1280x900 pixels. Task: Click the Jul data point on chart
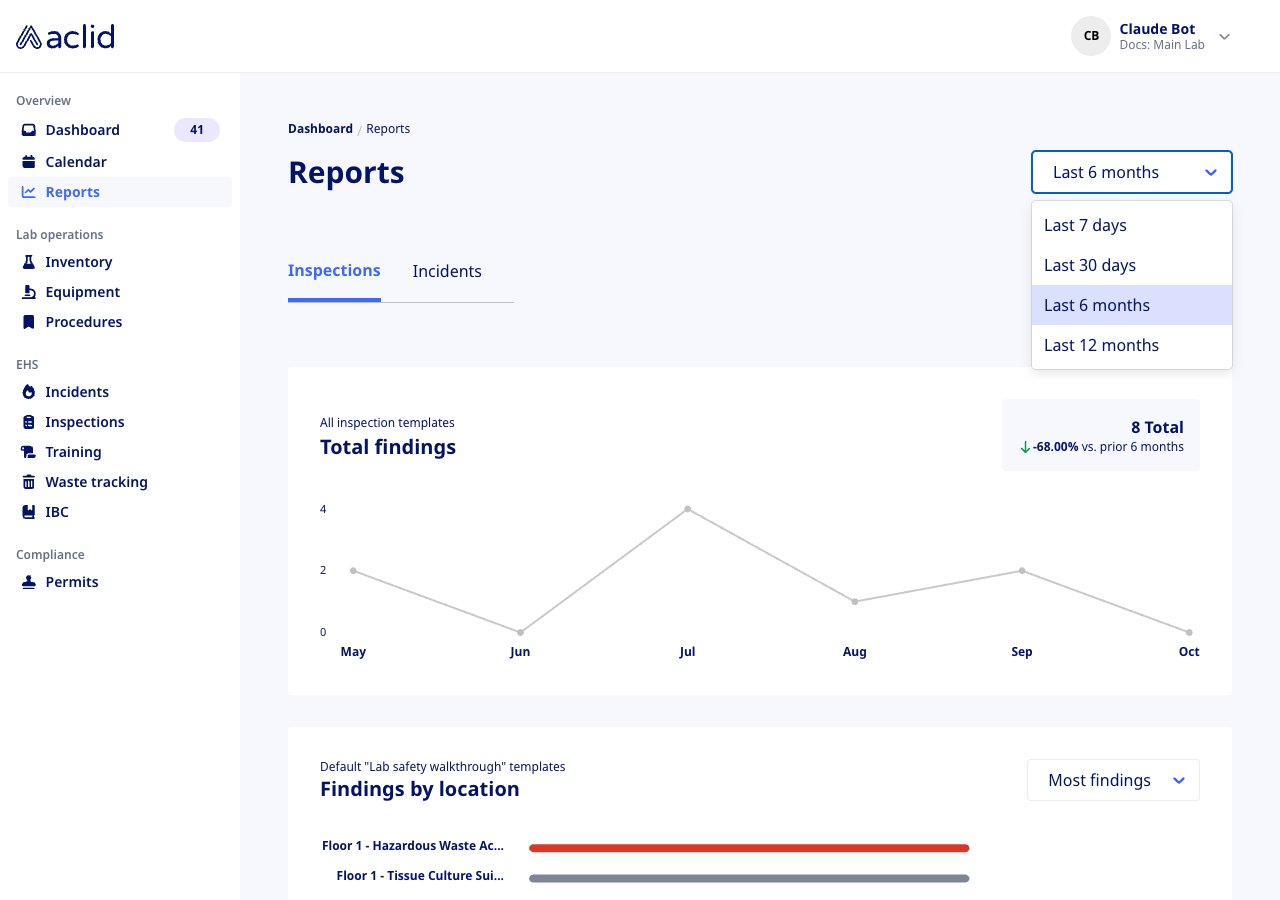(x=687, y=509)
